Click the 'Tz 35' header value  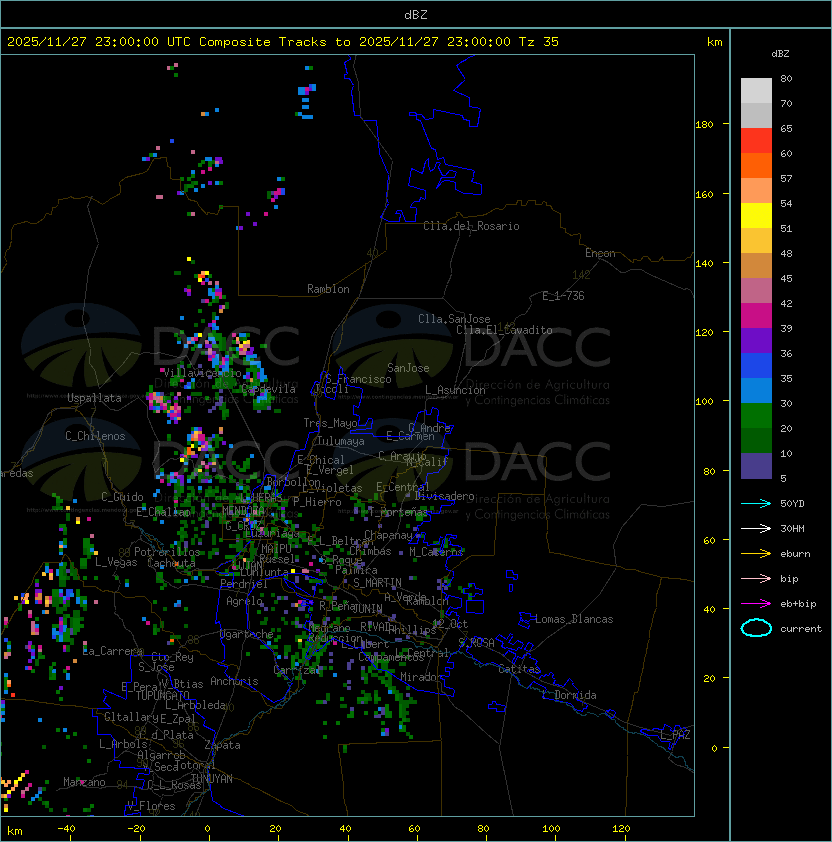click(x=539, y=42)
